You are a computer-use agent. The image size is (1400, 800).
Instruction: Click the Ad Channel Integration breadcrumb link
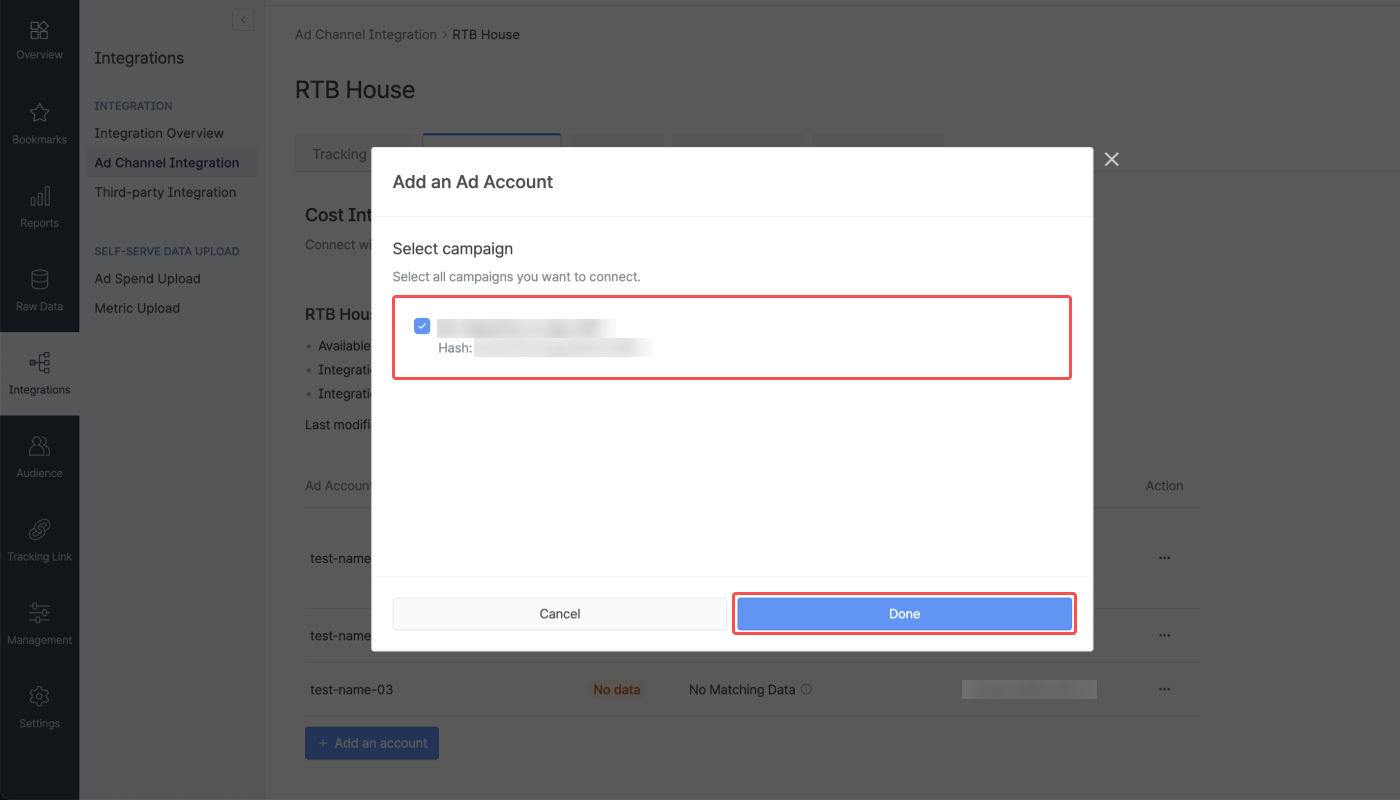(366, 34)
